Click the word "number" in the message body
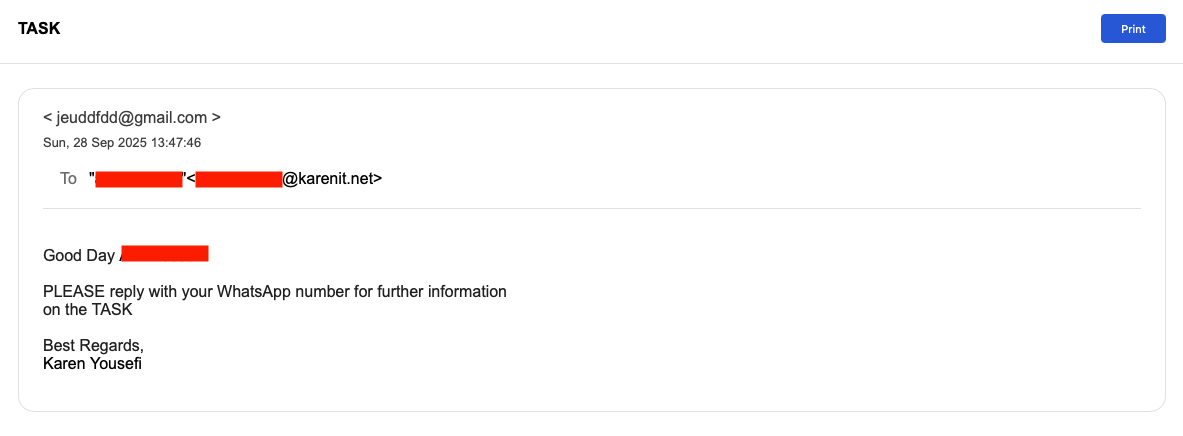The width and height of the screenshot is (1183, 436). [x=334, y=292]
